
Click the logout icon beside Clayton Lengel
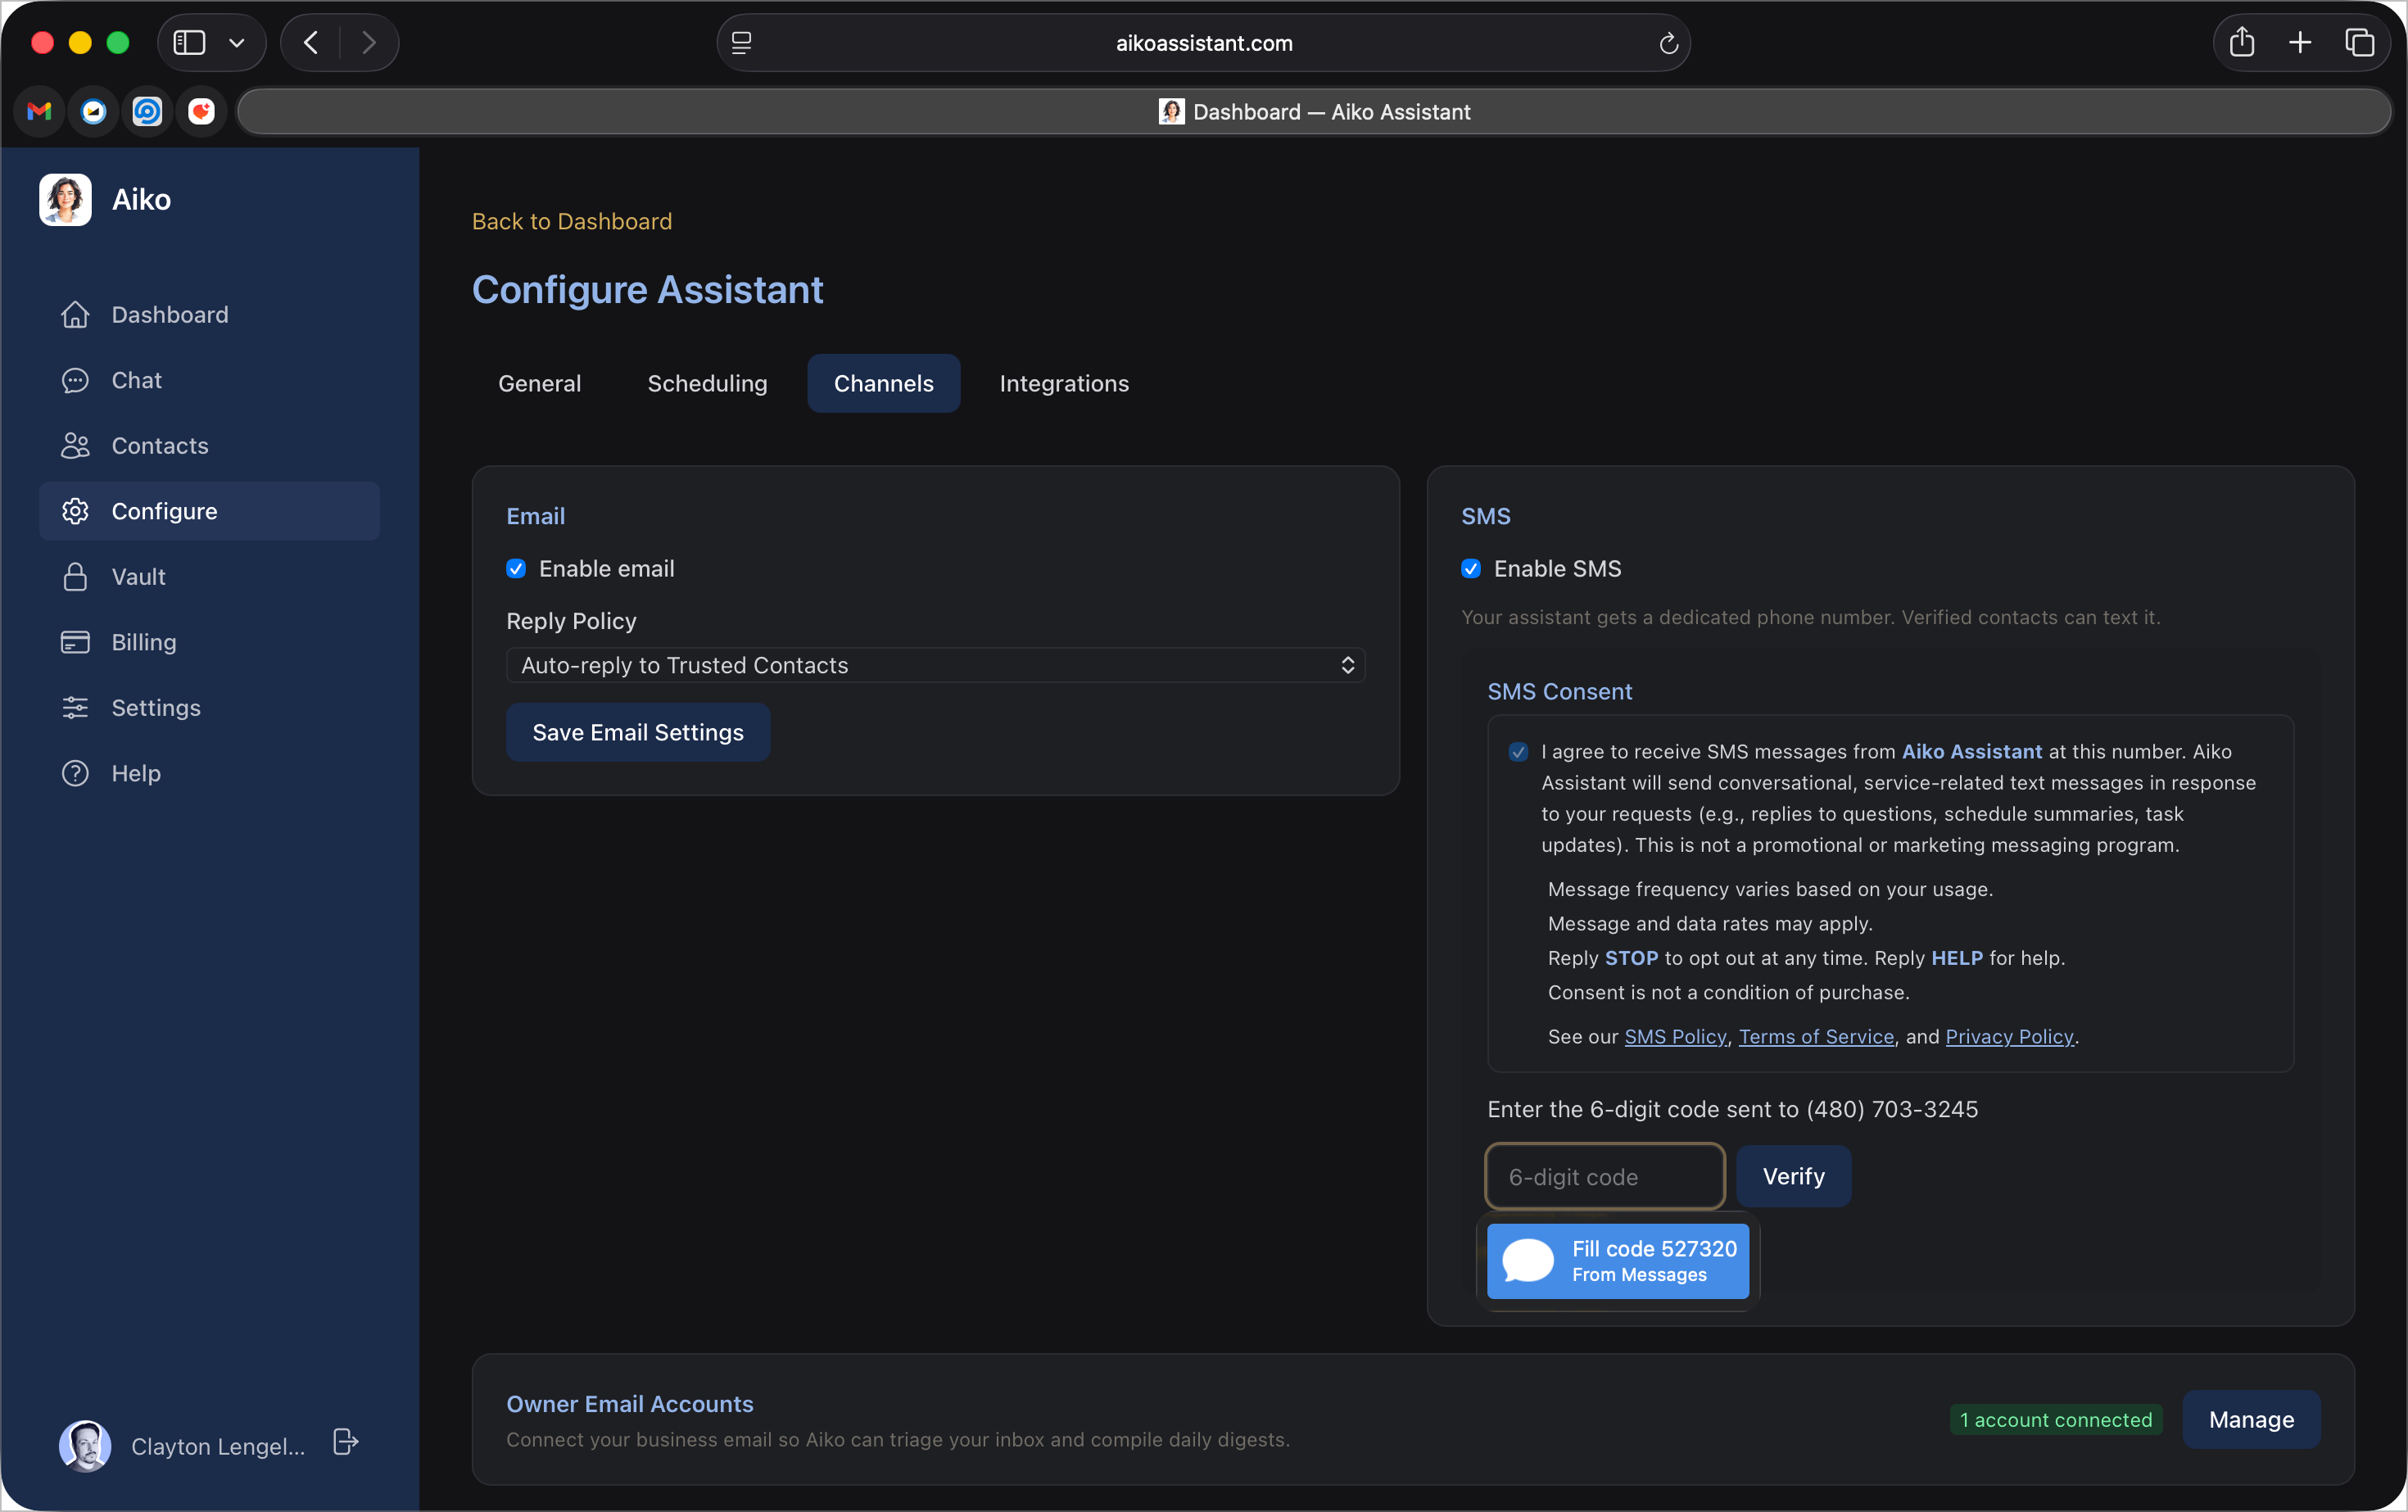point(345,1442)
